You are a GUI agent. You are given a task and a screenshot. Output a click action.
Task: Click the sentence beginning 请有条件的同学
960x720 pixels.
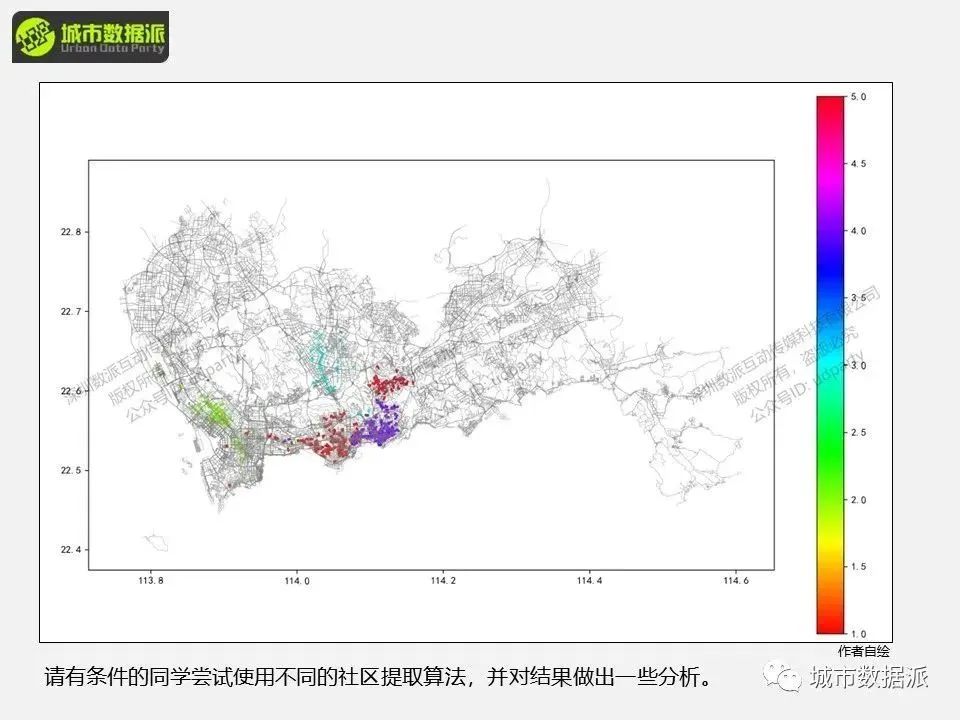click(378, 677)
